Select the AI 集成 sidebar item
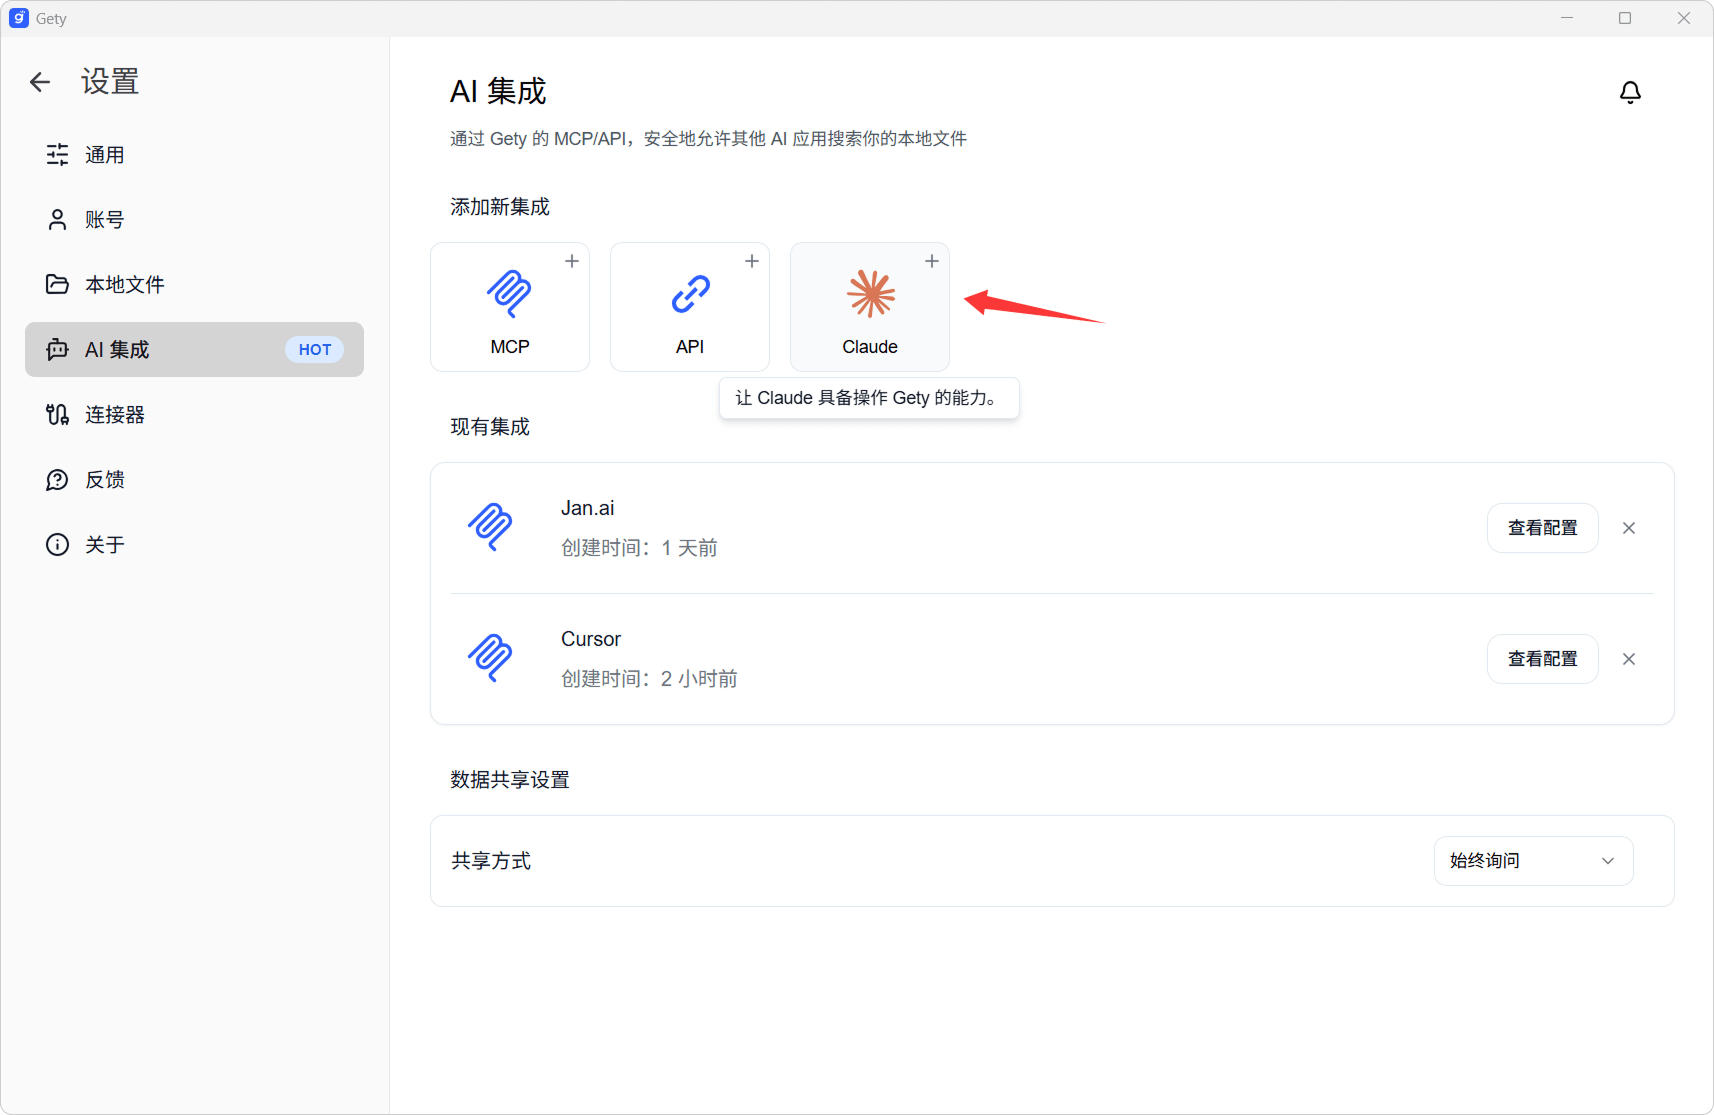Screen dimensions: 1714x1115 (194, 350)
